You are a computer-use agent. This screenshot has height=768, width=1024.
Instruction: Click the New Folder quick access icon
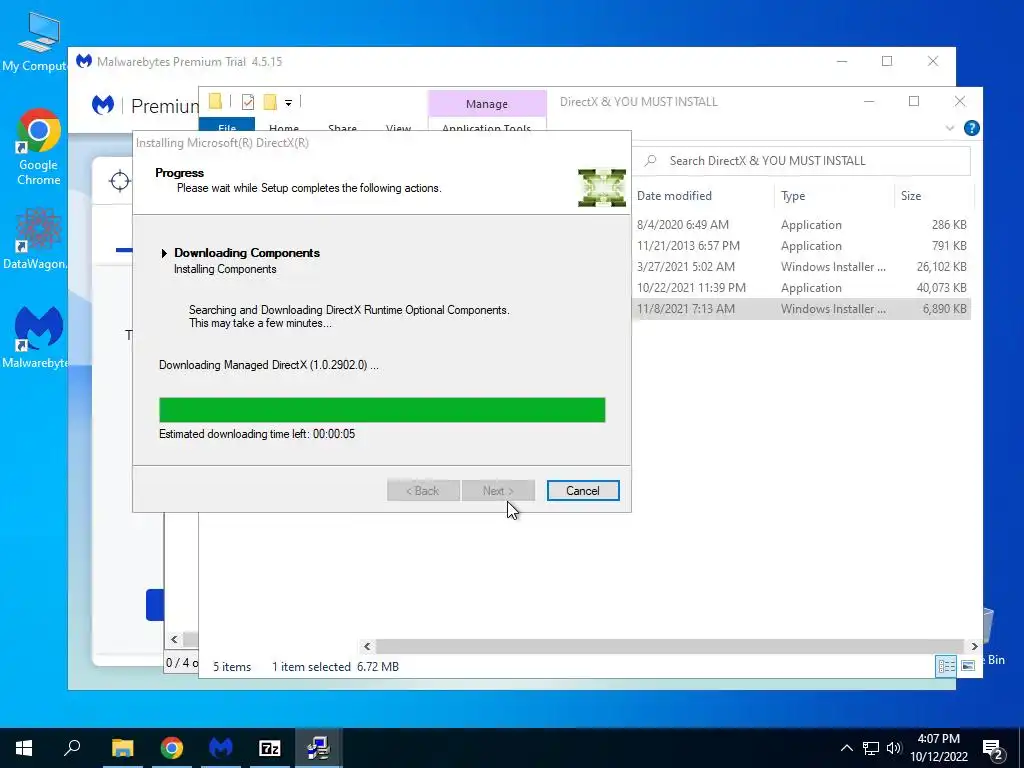tap(270, 101)
